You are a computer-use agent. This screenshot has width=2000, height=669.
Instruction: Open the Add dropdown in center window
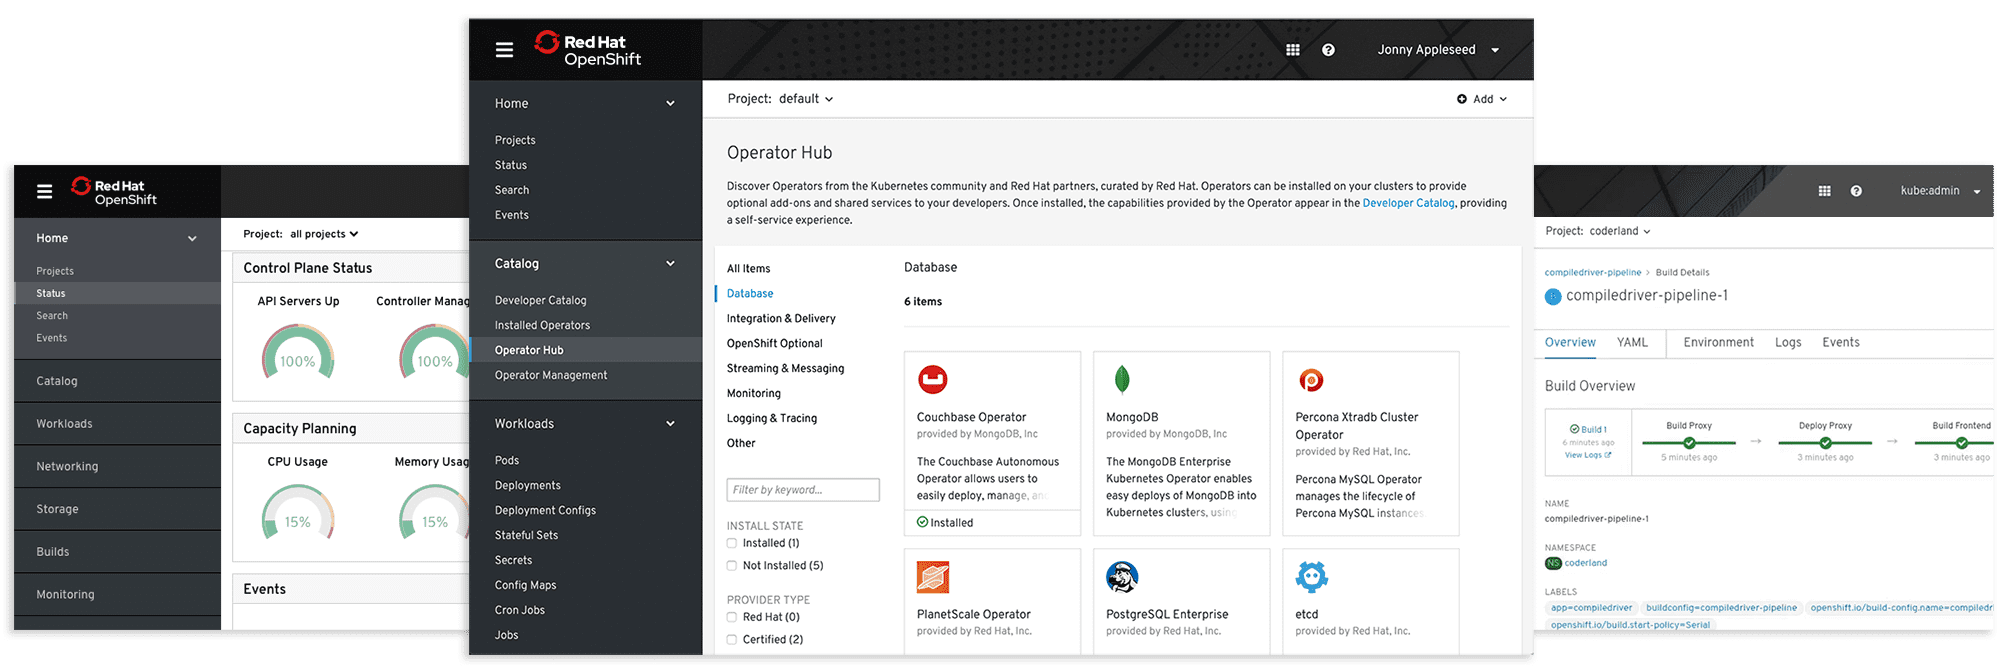click(1482, 99)
